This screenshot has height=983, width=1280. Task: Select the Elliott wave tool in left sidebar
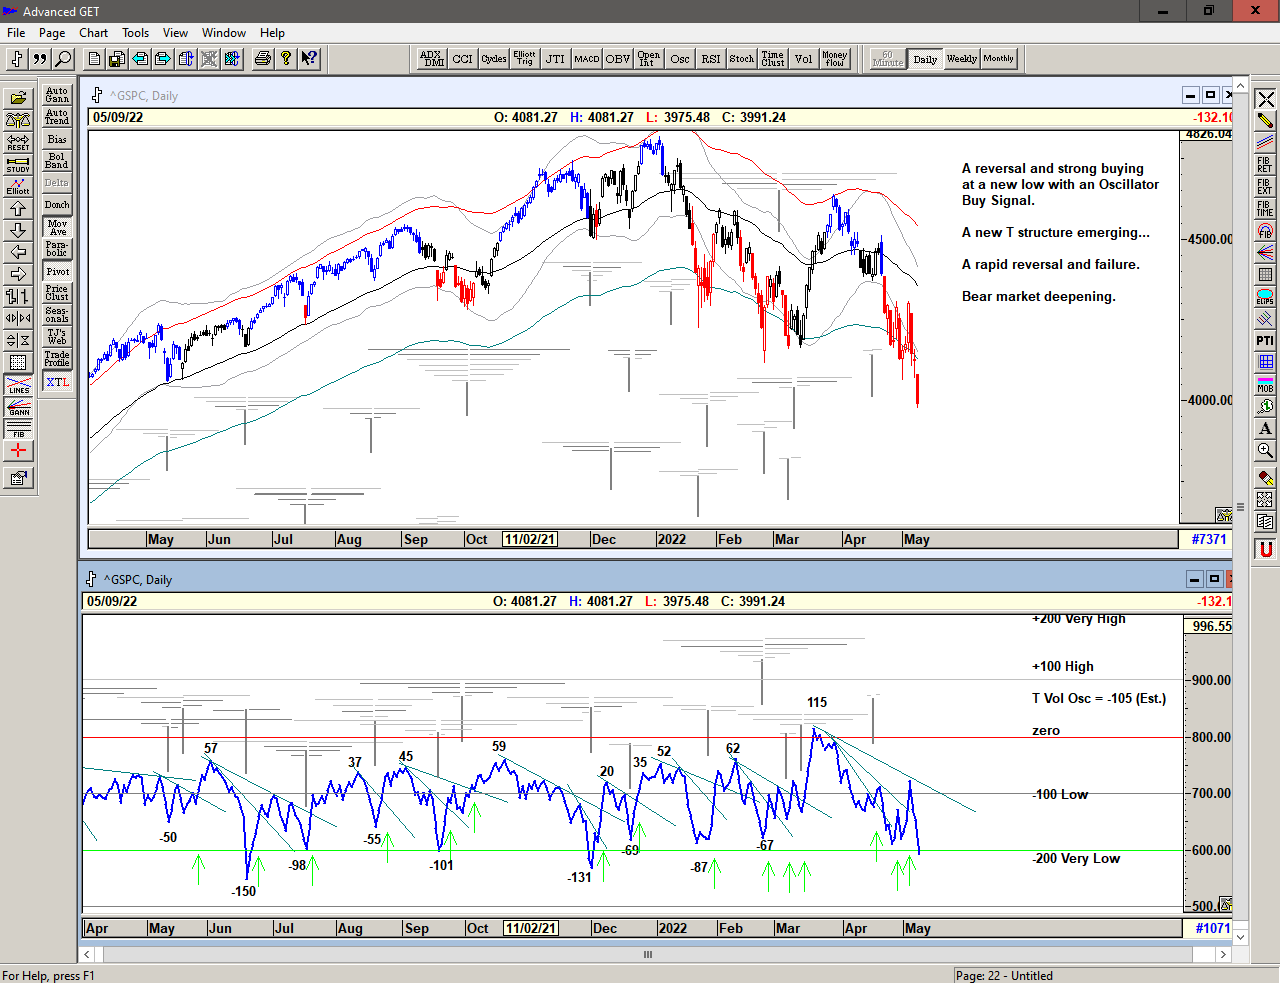(18, 186)
